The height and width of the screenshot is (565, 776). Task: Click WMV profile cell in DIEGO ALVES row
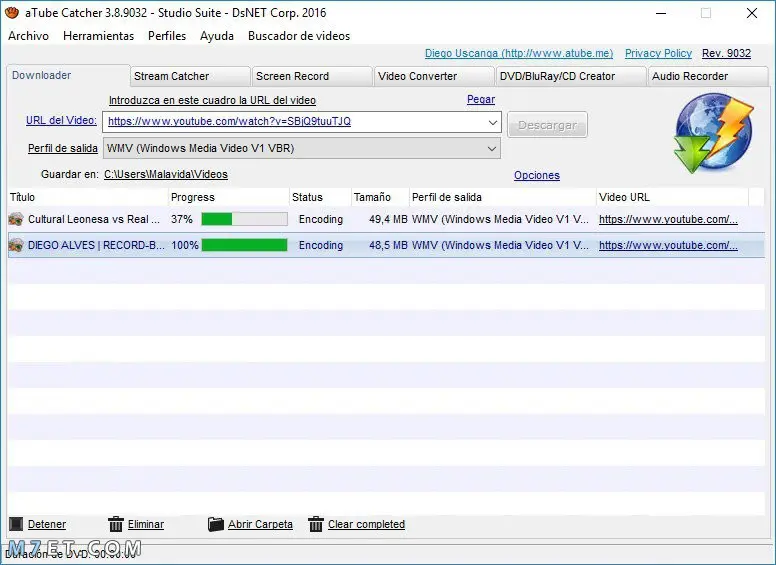tap(500, 245)
